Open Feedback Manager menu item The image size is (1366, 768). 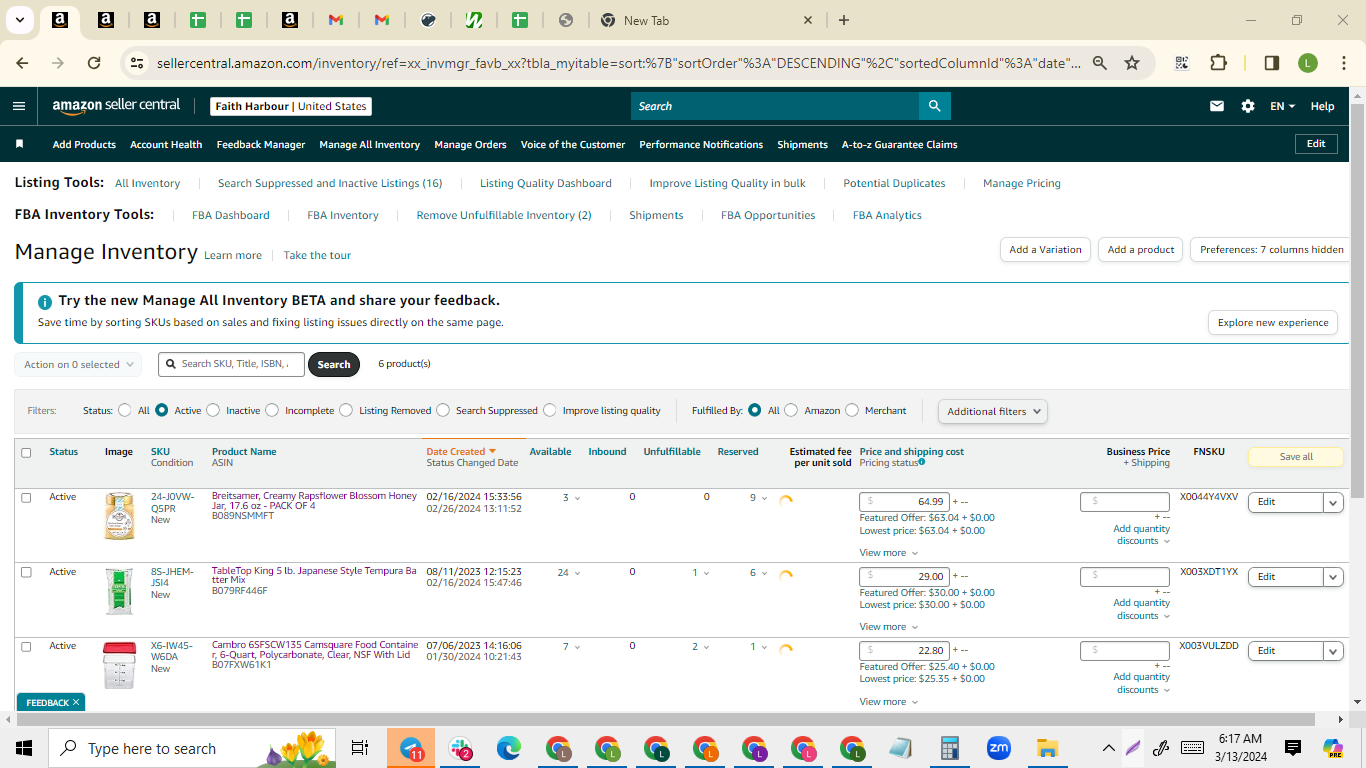tap(261, 144)
